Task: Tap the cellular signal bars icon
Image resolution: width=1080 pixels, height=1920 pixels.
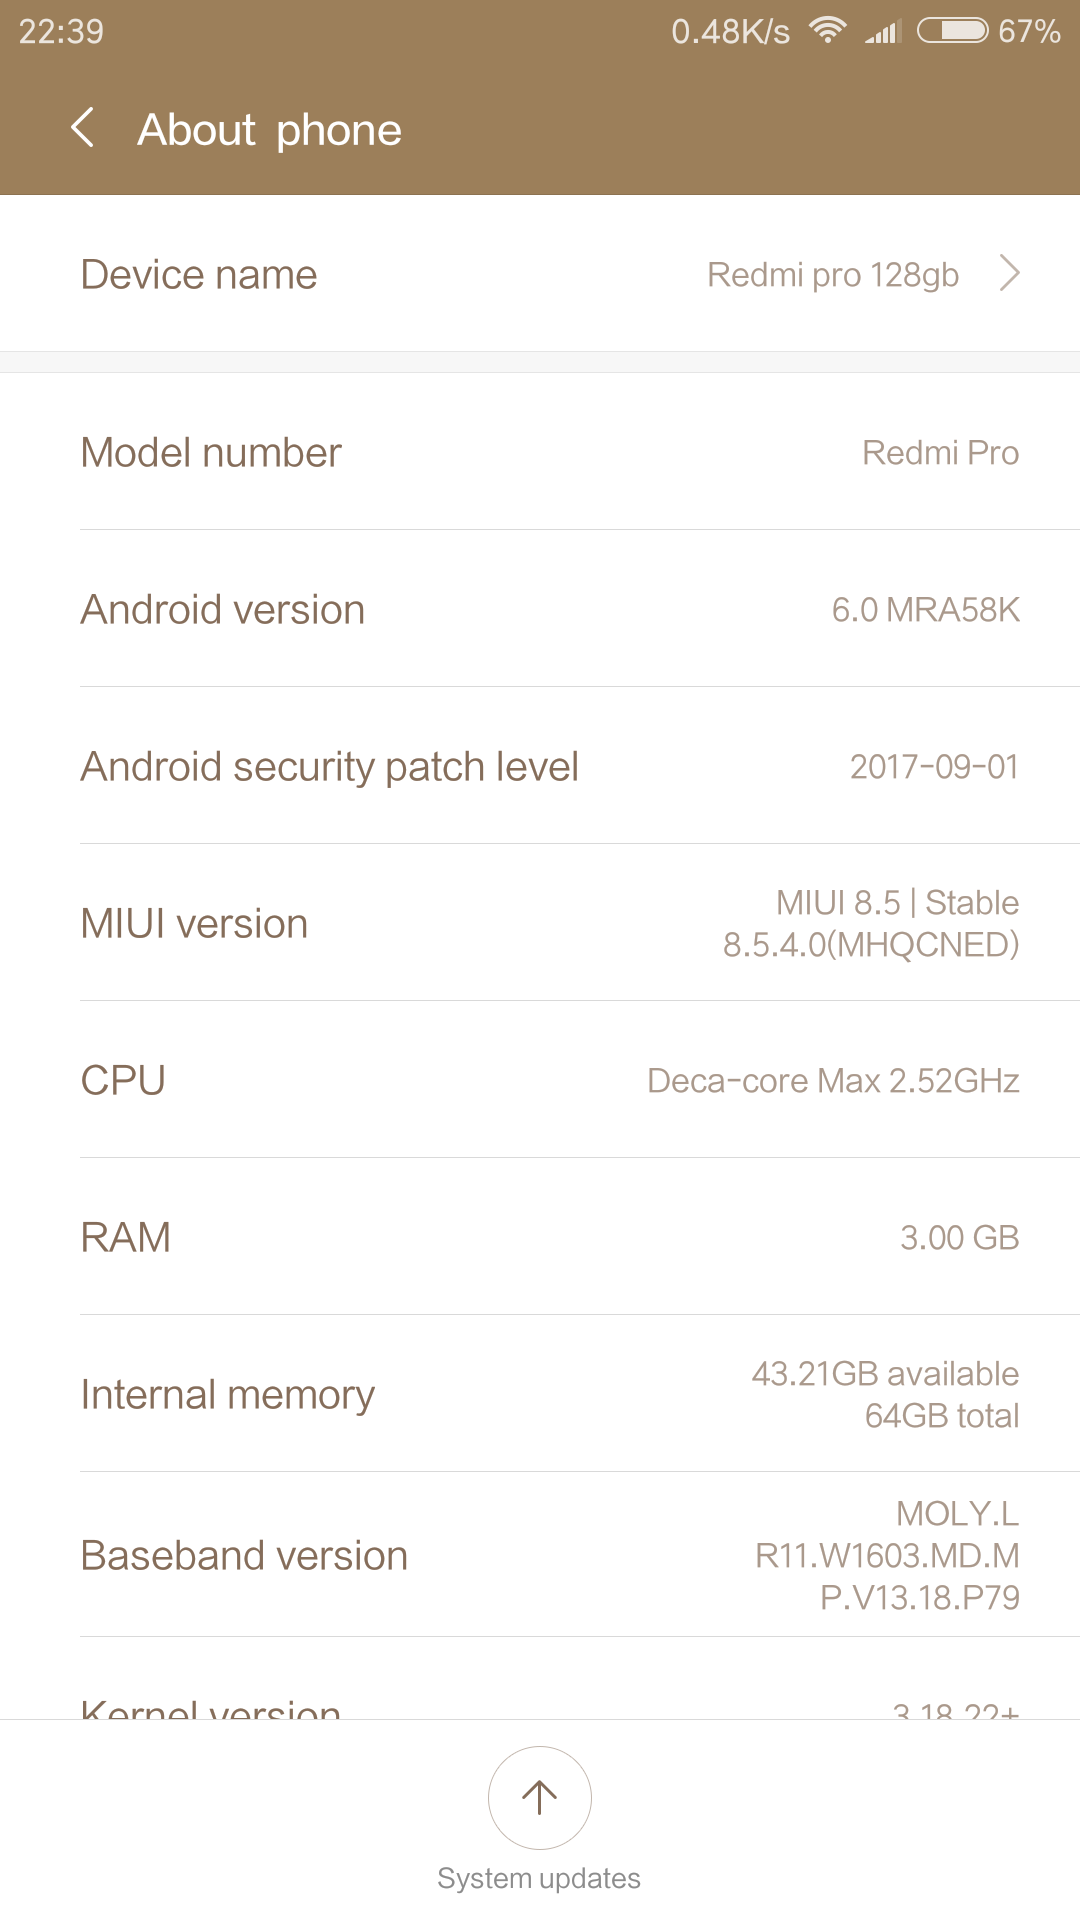Action: [x=883, y=32]
